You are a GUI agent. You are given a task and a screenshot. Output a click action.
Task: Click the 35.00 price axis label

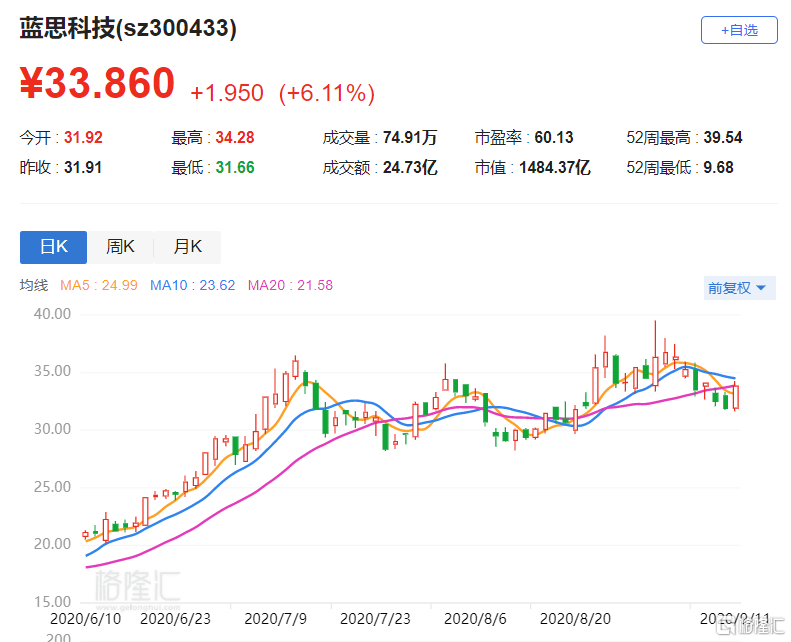(52, 372)
